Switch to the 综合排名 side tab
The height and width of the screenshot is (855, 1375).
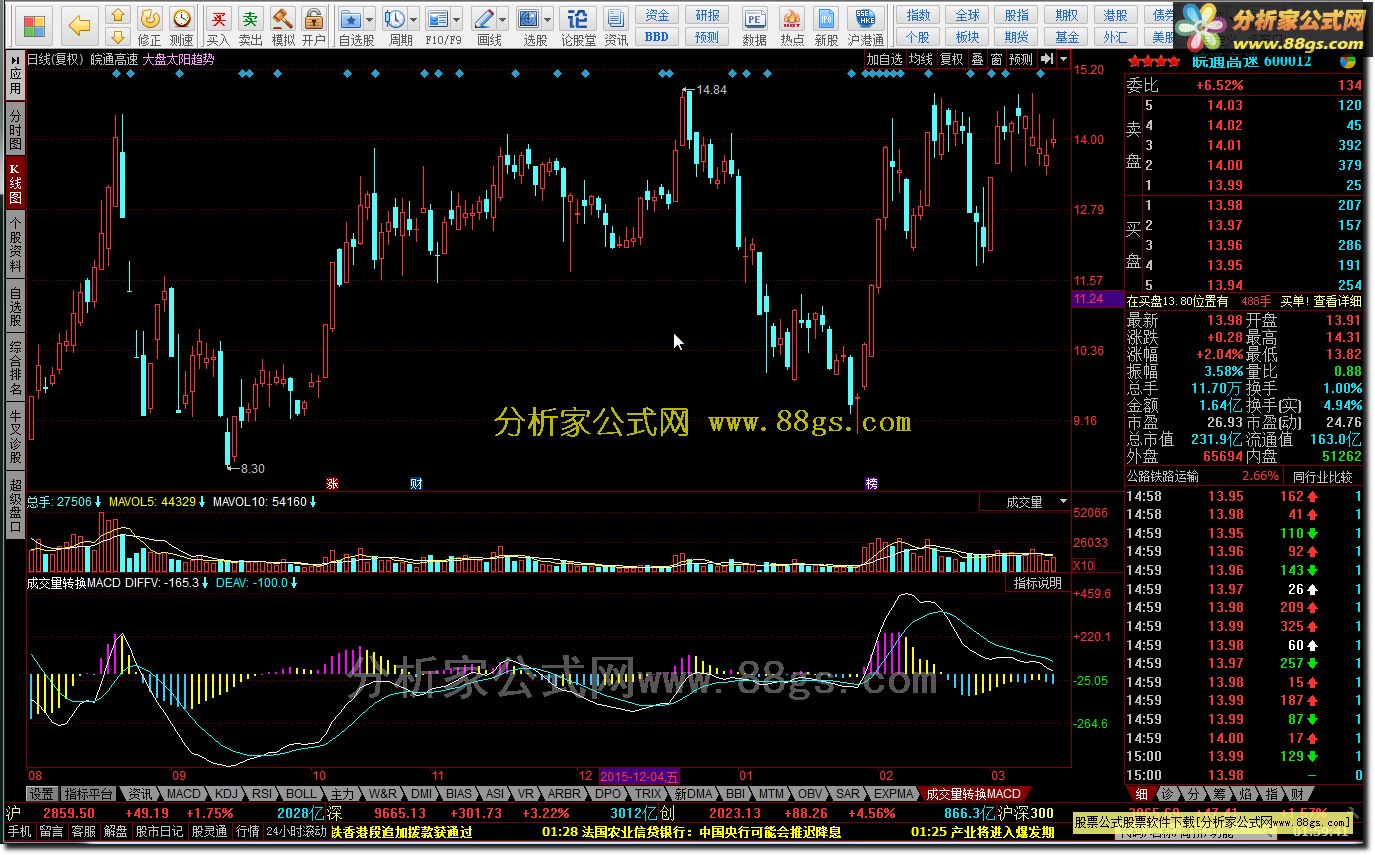click(x=15, y=369)
